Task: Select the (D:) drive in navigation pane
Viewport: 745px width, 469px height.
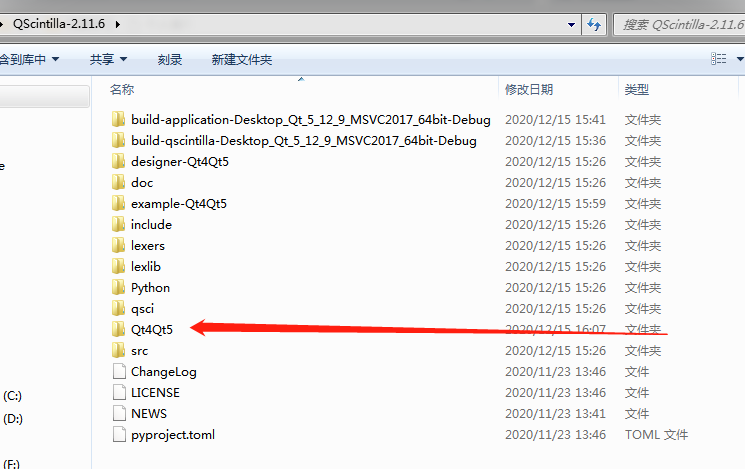Action: (x=13, y=419)
